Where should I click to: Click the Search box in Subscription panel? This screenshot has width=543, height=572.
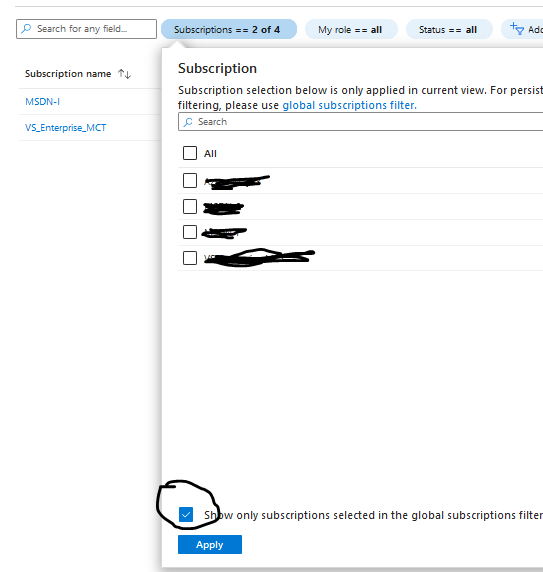[x=360, y=122]
